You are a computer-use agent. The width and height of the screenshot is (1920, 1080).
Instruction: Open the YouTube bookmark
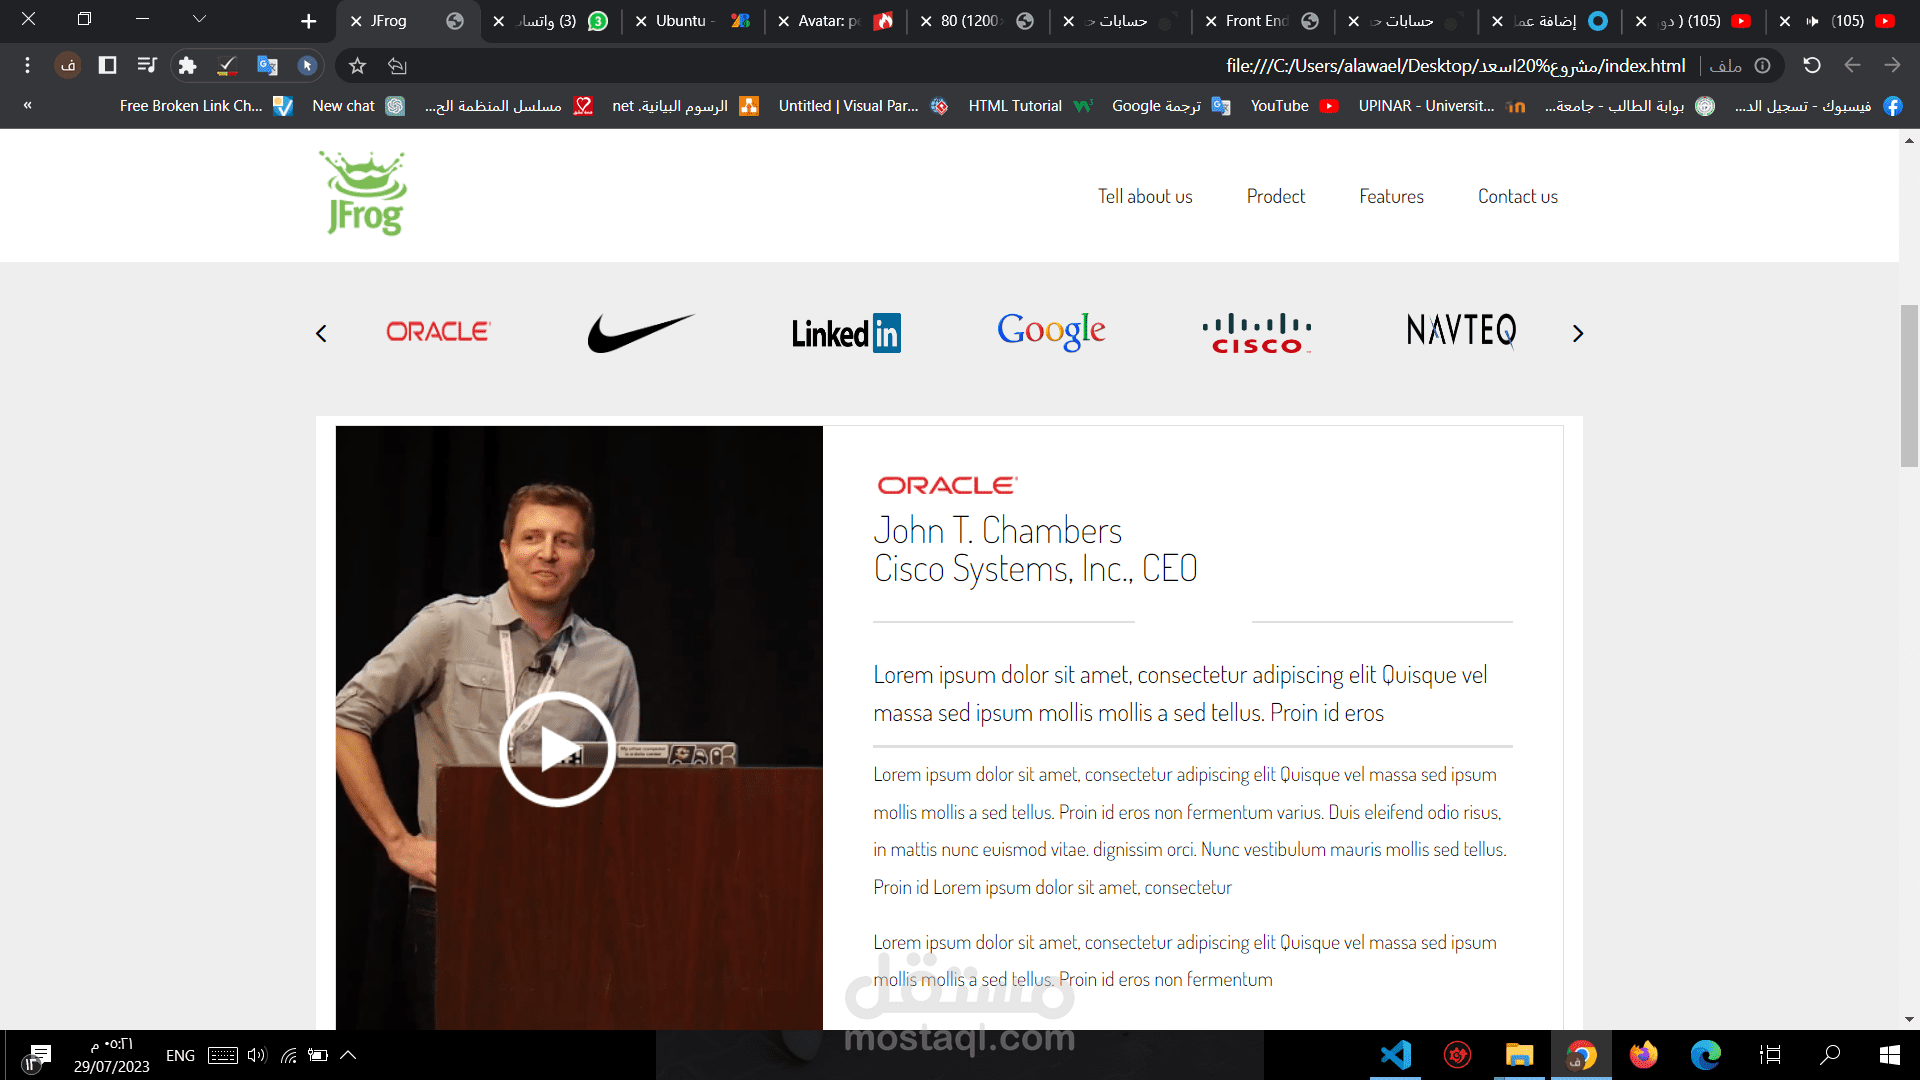pyautogui.click(x=1295, y=106)
